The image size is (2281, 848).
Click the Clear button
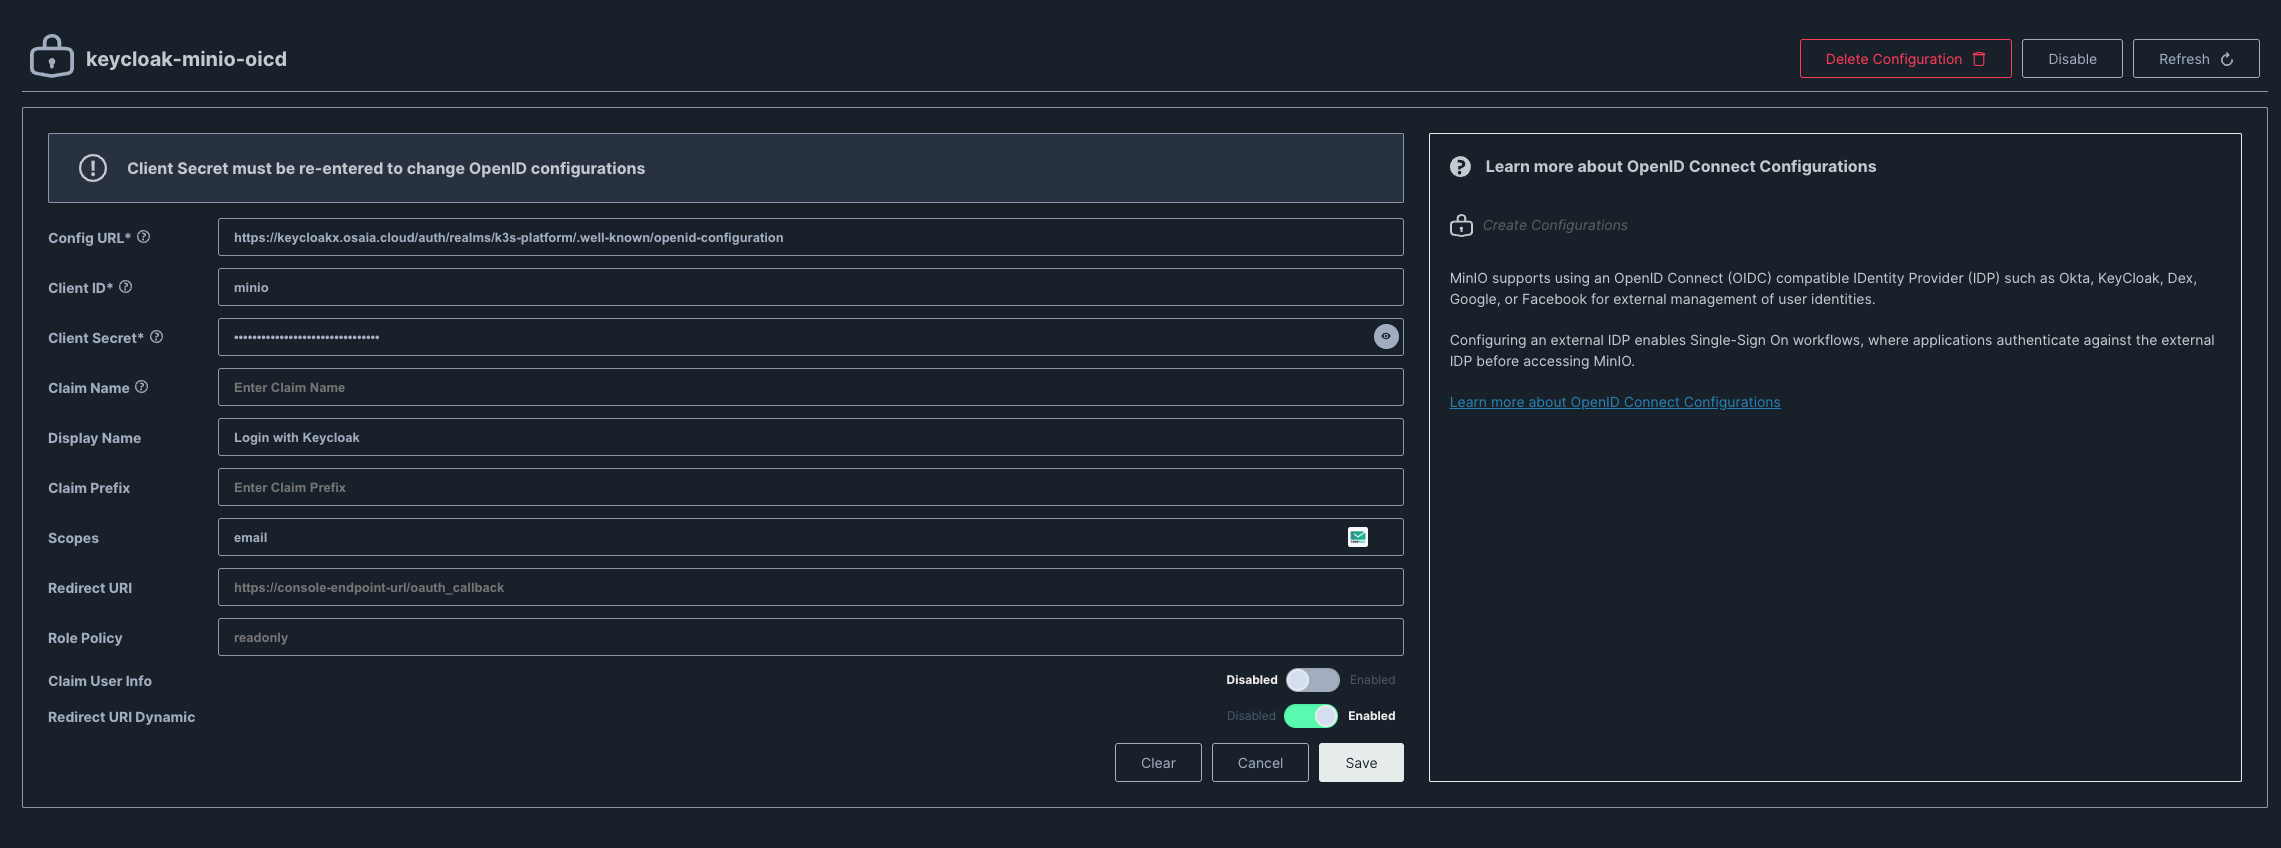point(1158,763)
